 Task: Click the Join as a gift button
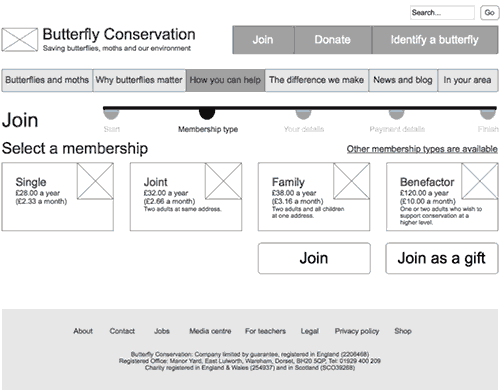point(442,258)
